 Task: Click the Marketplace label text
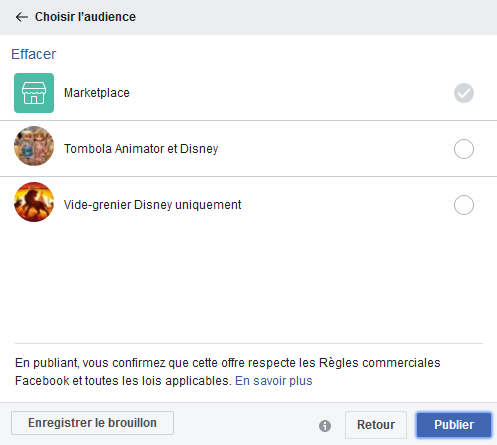pyautogui.click(x=97, y=93)
